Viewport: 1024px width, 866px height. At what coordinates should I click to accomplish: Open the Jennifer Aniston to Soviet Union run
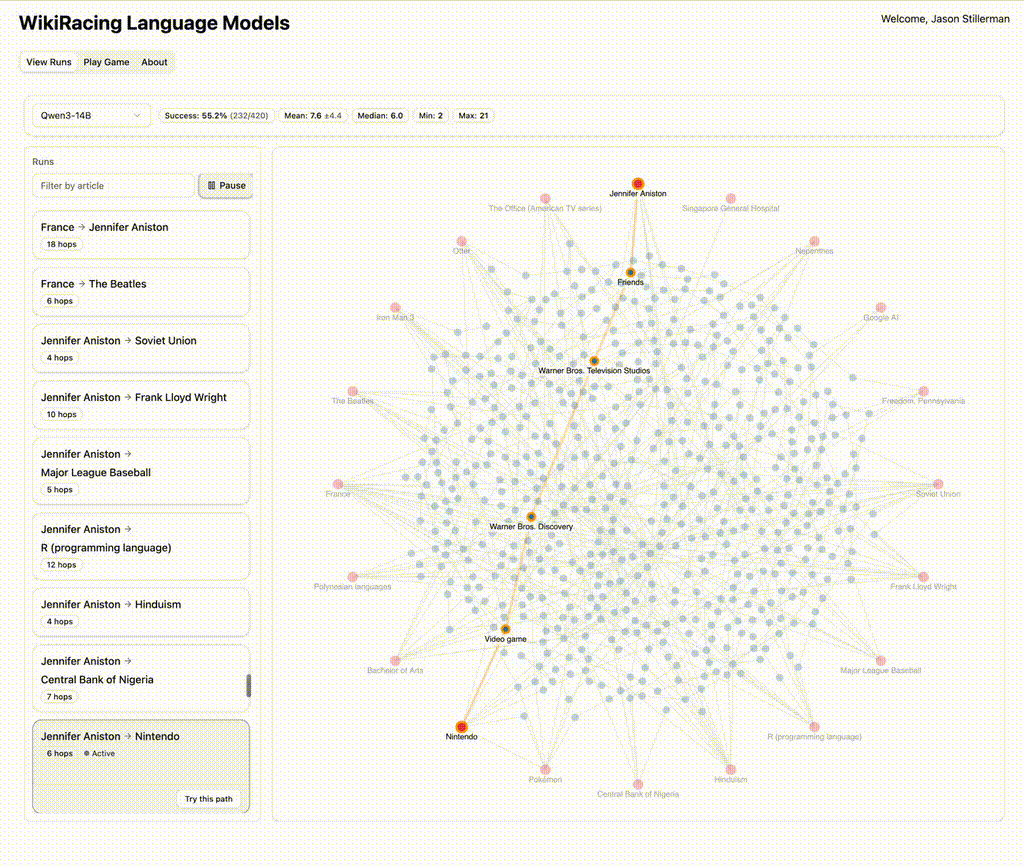[x=141, y=349]
